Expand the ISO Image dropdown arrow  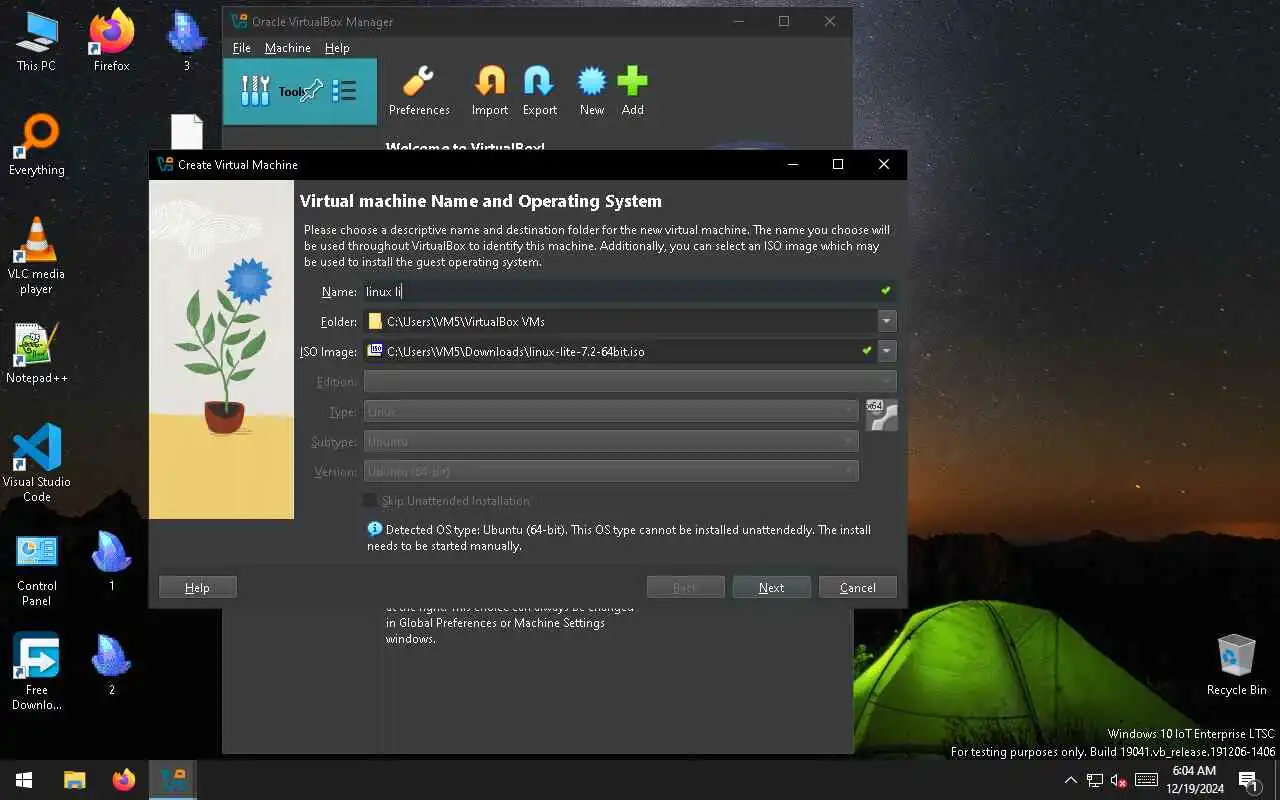tap(886, 351)
